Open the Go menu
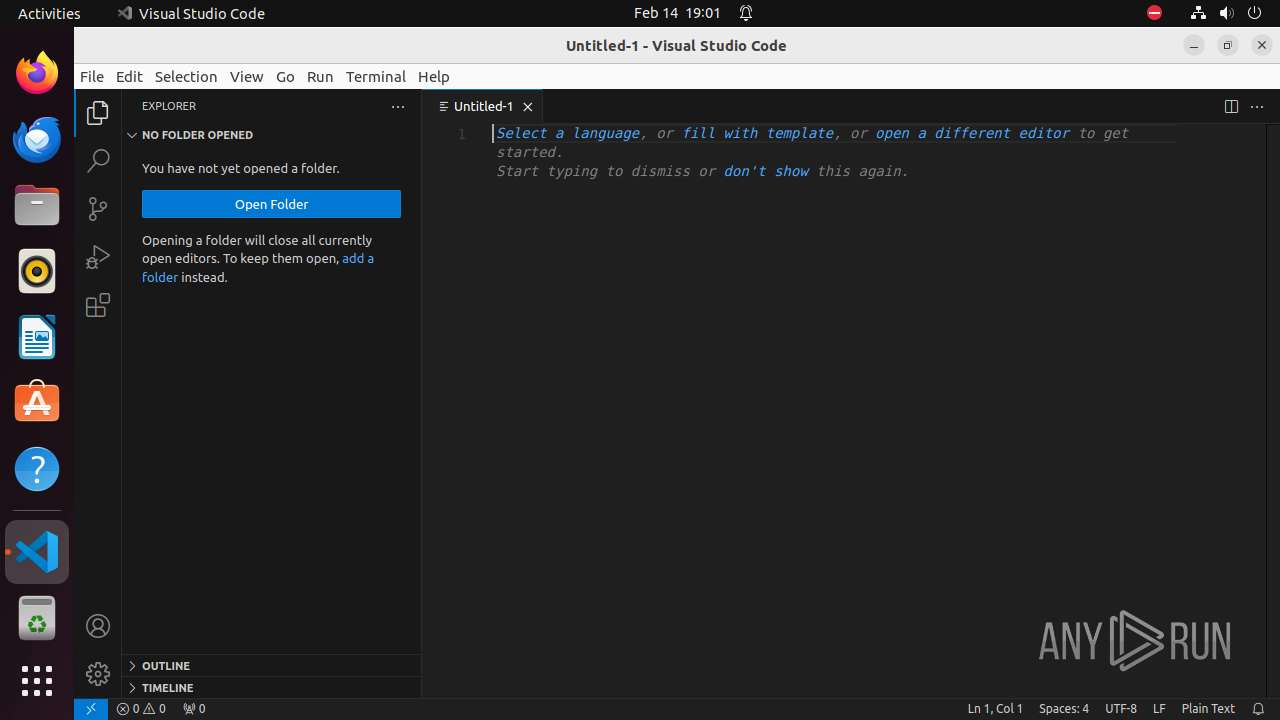 [x=285, y=77]
